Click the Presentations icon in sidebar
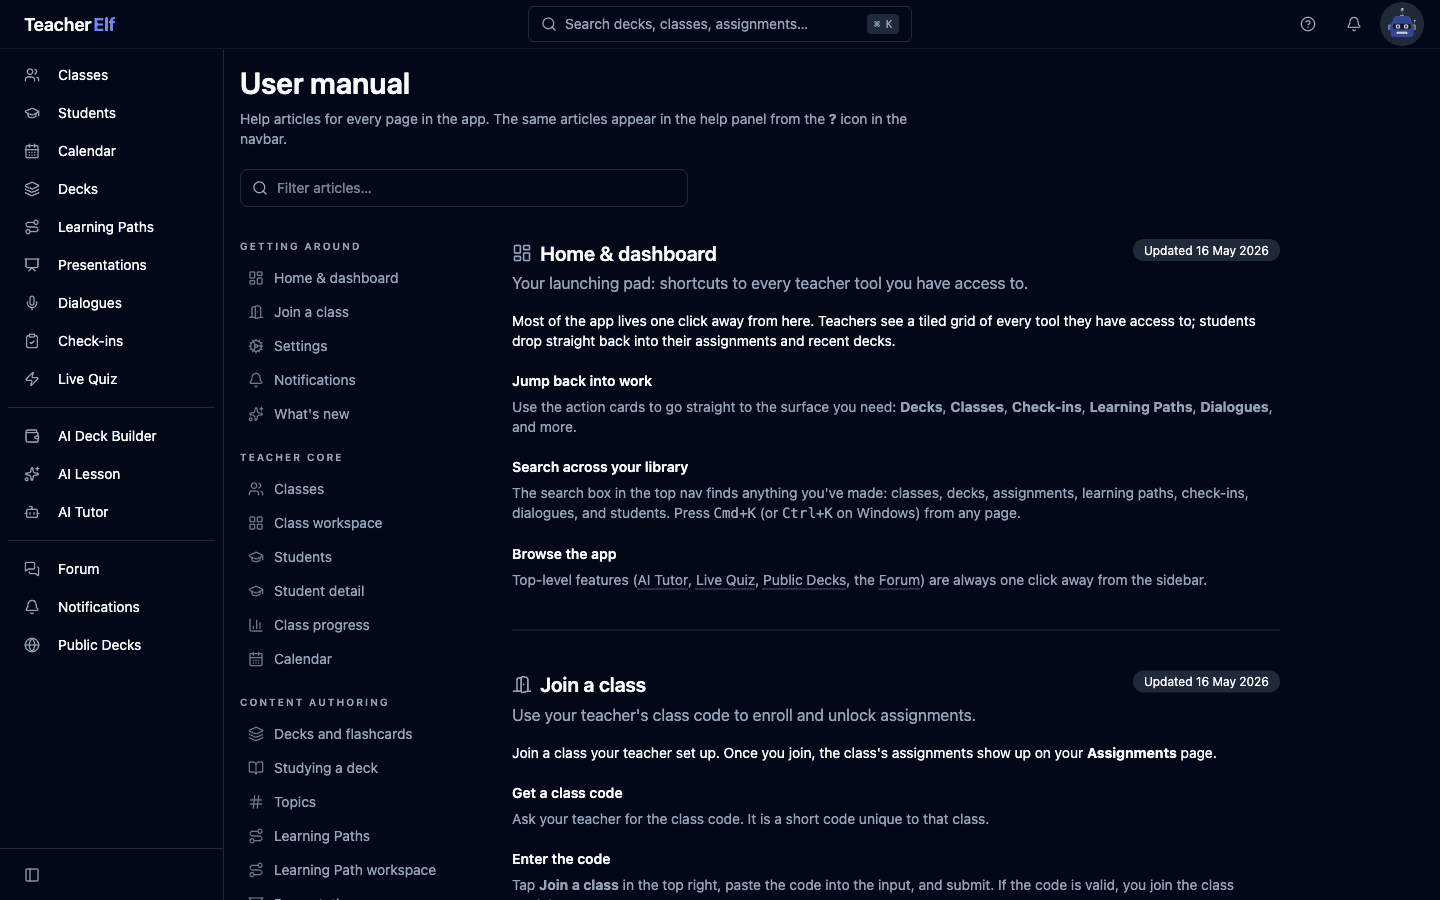1440x900 pixels. (x=32, y=265)
